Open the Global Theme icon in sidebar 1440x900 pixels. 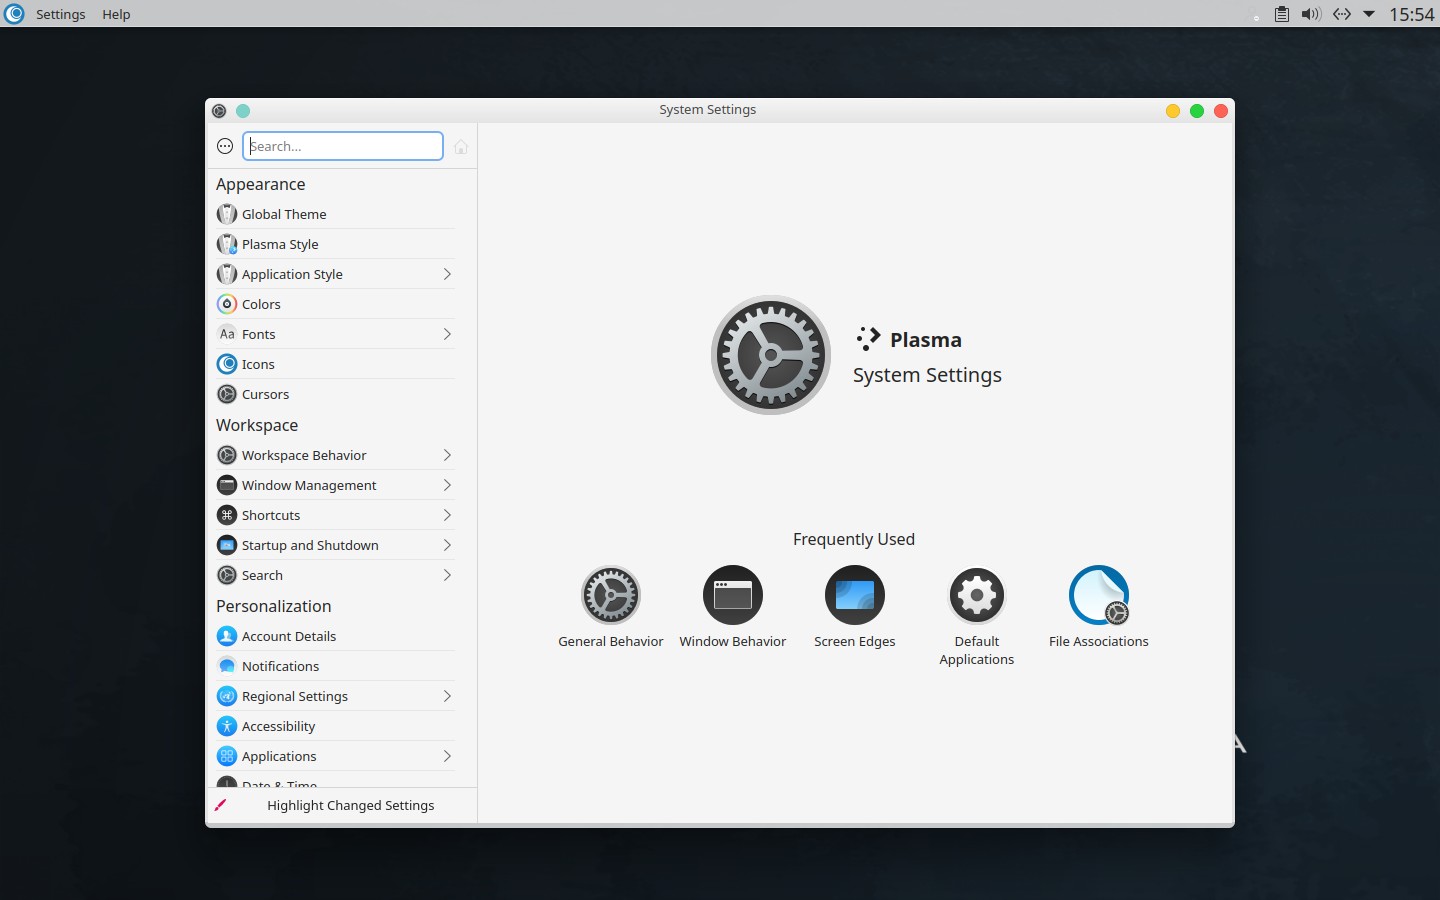coord(227,214)
